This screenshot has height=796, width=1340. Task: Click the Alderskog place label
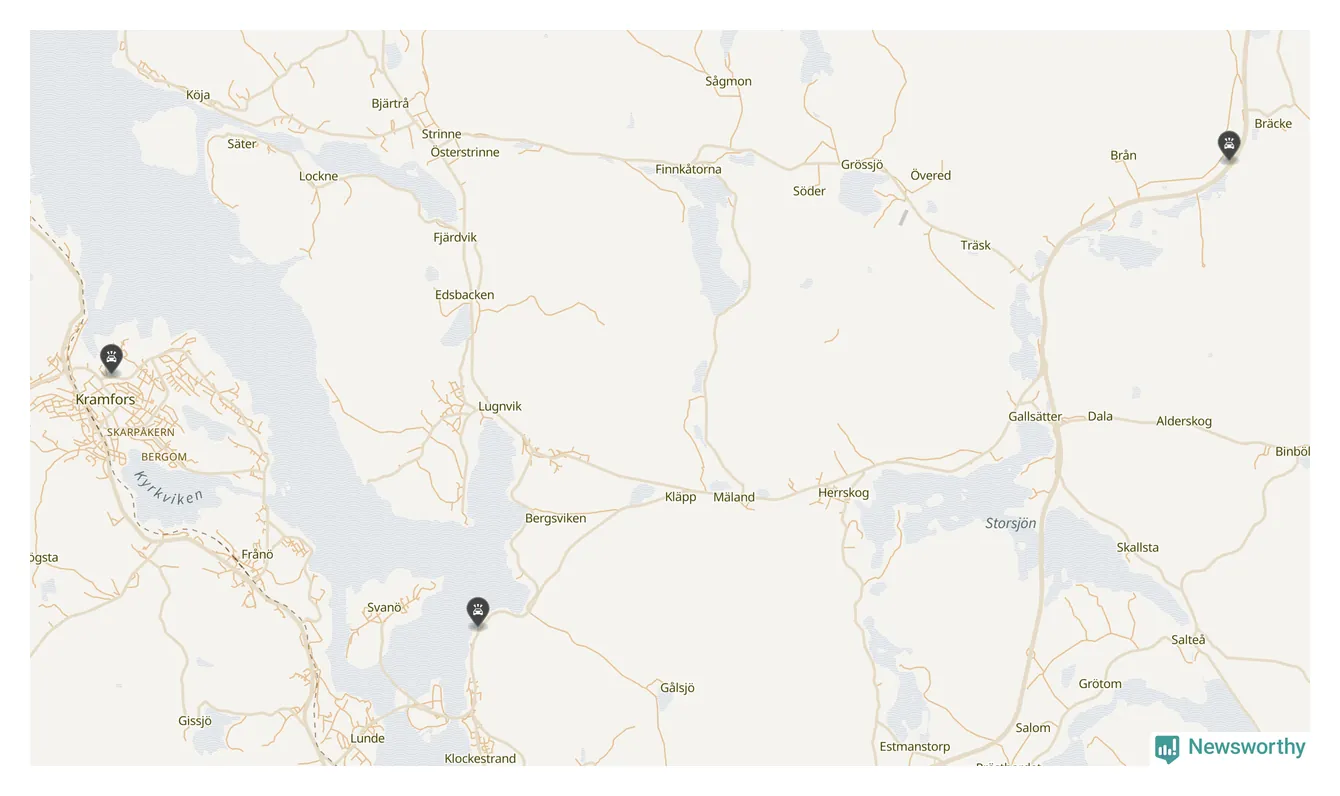tap(1184, 422)
